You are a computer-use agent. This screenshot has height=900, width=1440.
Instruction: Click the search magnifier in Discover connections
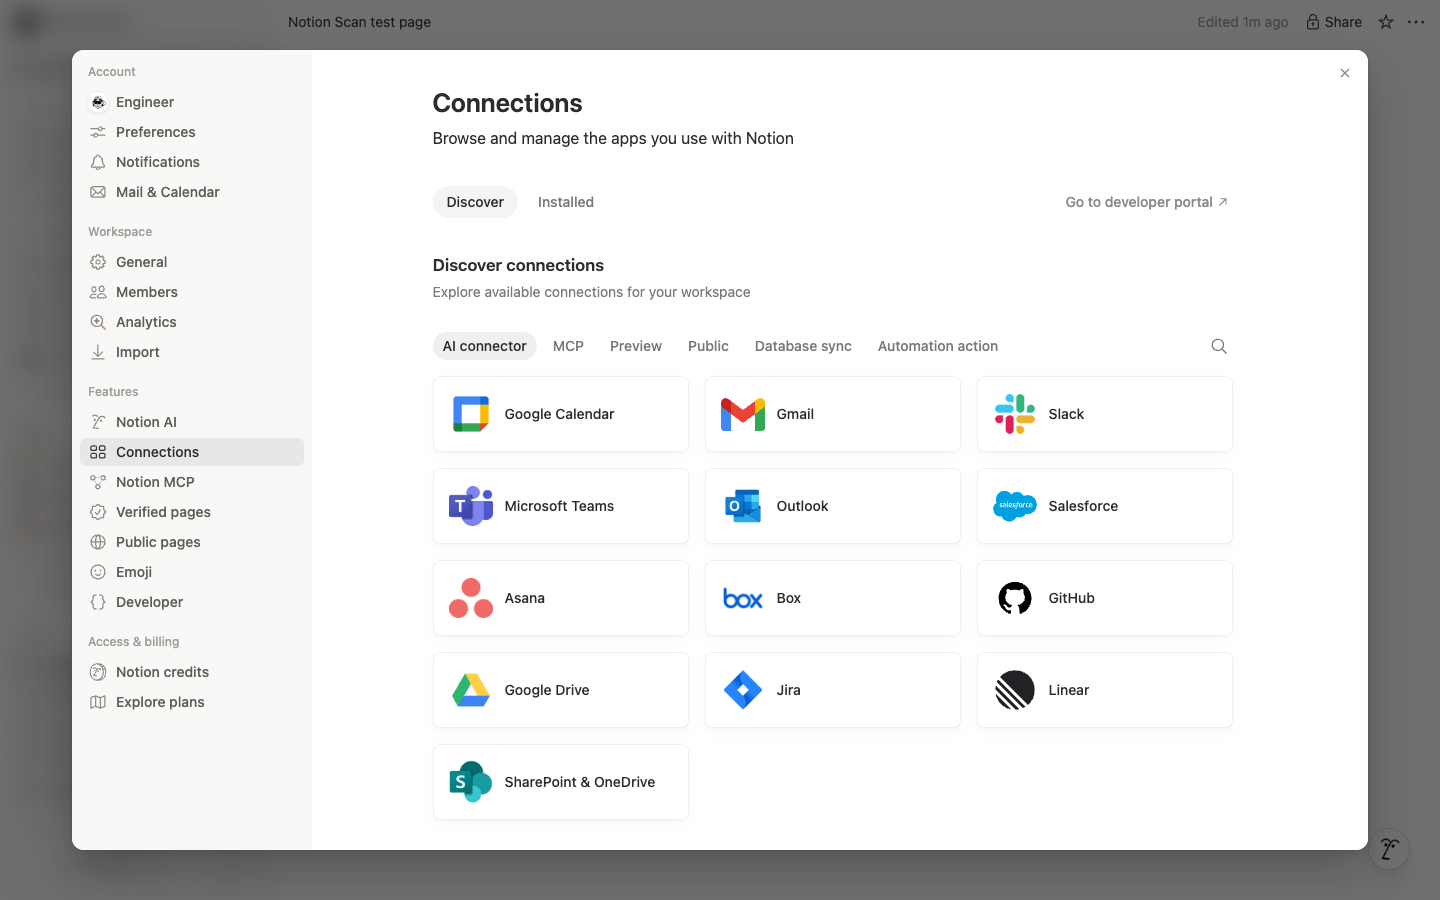pyautogui.click(x=1219, y=346)
